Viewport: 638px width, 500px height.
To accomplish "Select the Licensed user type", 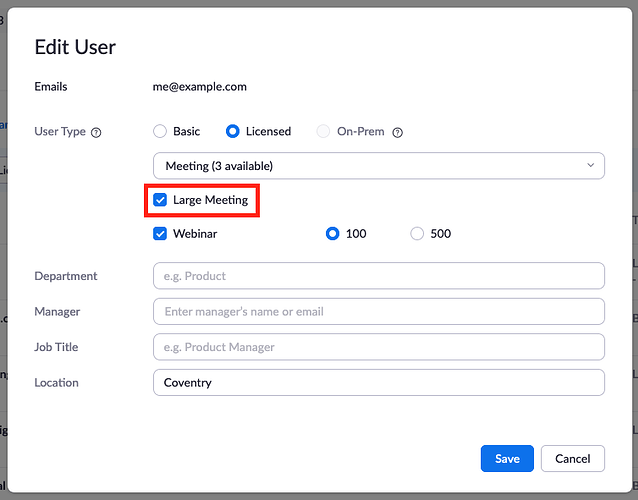I will [x=233, y=131].
